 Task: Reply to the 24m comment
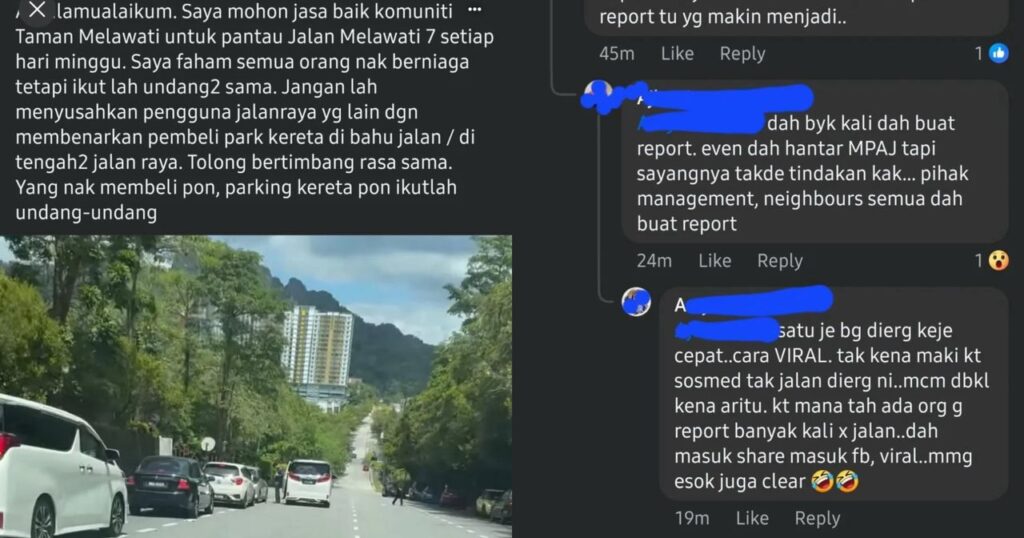780,261
